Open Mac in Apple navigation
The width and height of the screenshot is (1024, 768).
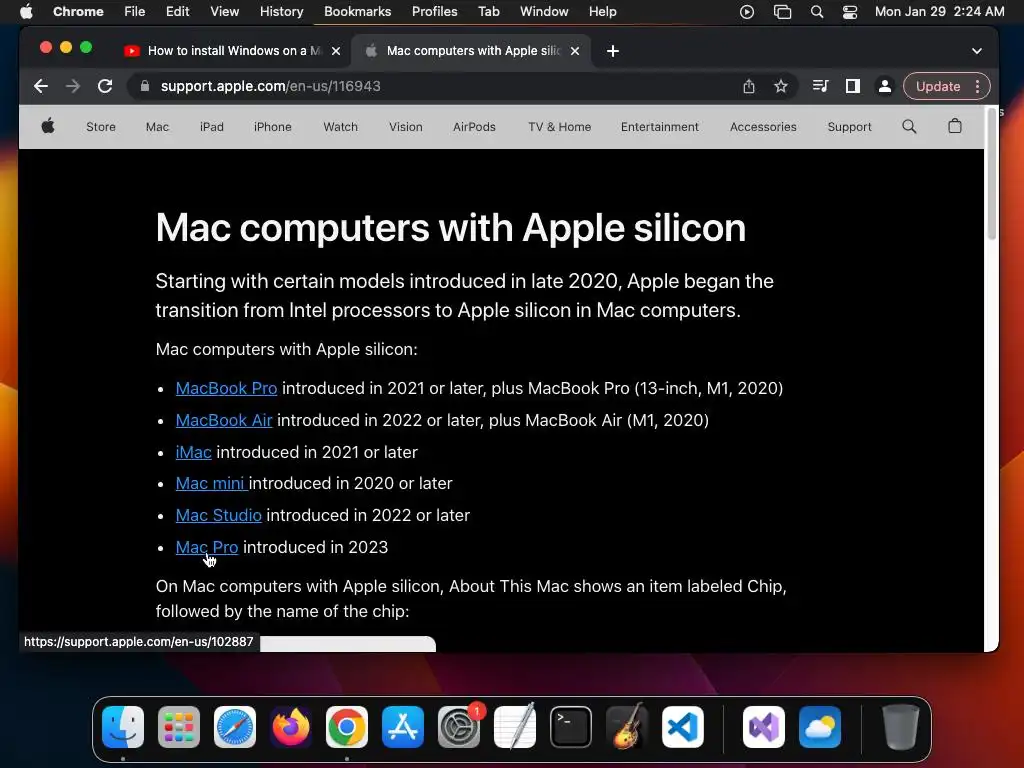(x=157, y=127)
